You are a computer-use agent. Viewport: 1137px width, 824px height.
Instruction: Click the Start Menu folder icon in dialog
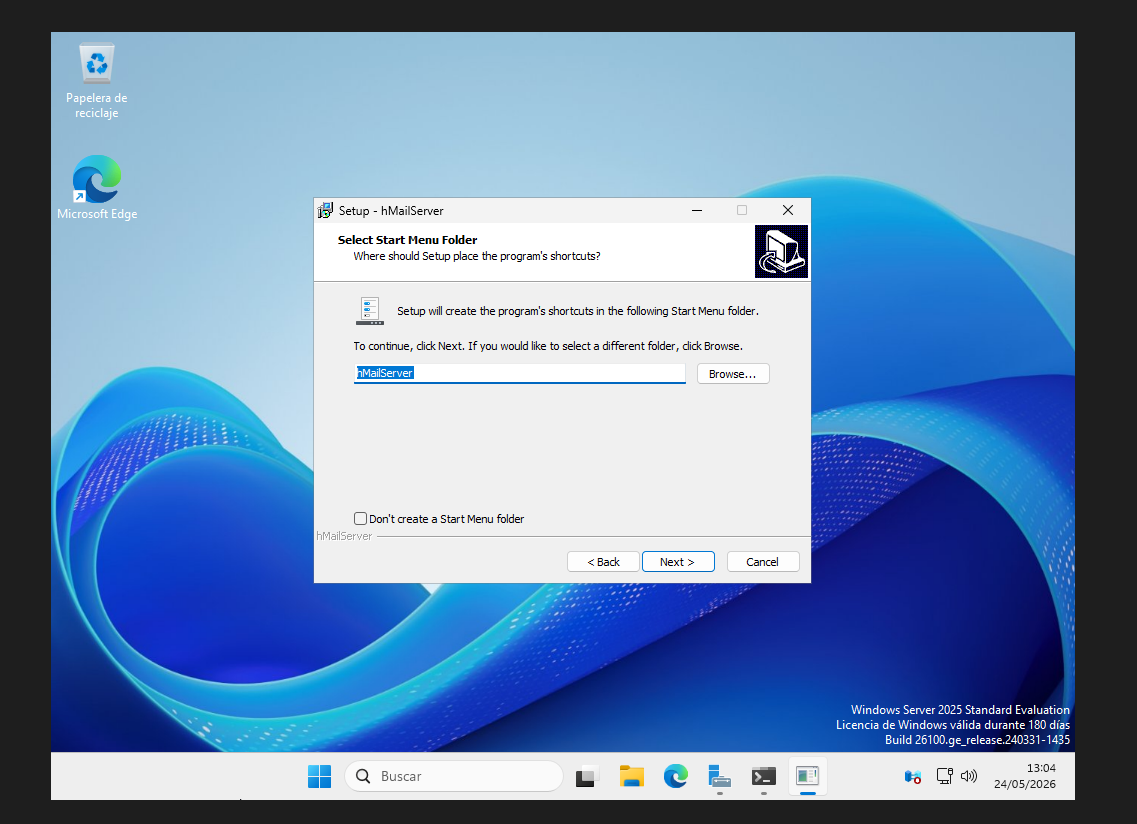point(370,310)
